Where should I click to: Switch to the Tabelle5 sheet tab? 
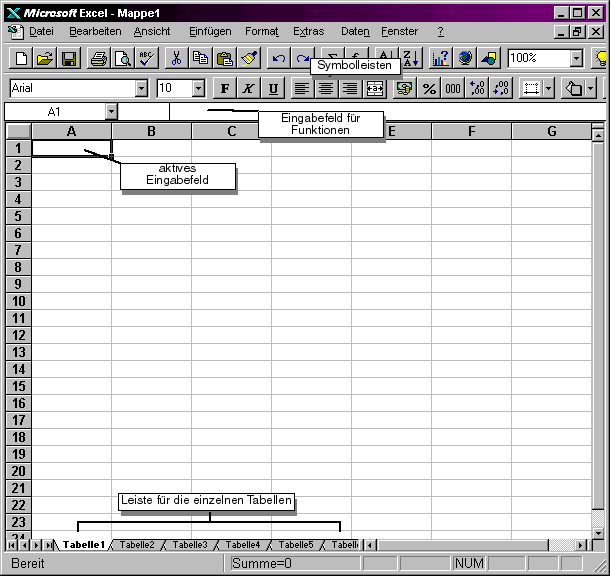coord(296,545)
